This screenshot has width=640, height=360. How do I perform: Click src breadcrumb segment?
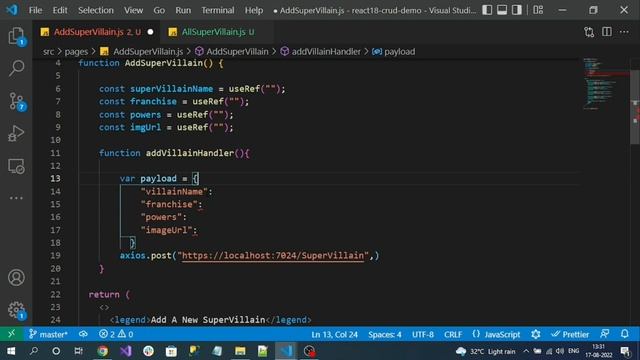point(48,51)
